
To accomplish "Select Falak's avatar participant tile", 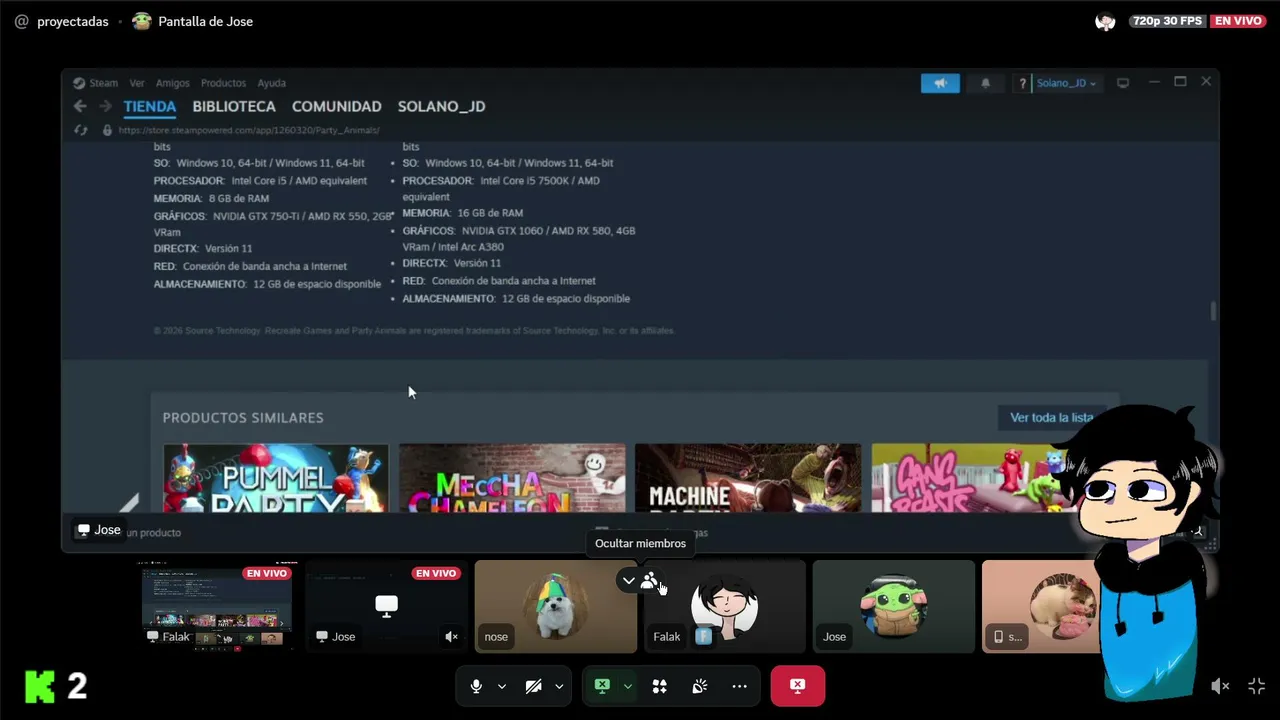I will click(724, 606).
